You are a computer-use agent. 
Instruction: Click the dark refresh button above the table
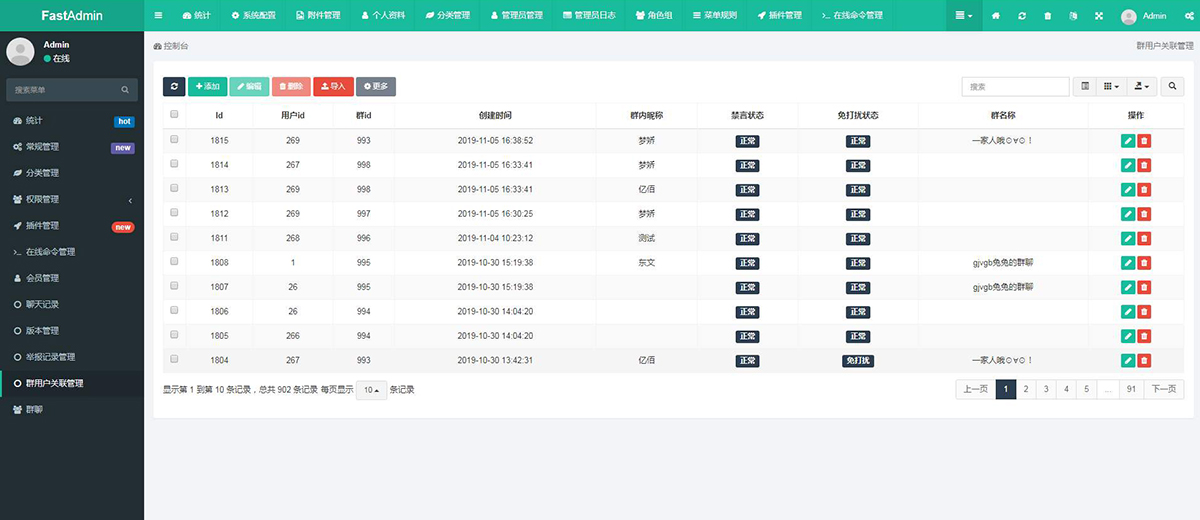click(174, 87)
